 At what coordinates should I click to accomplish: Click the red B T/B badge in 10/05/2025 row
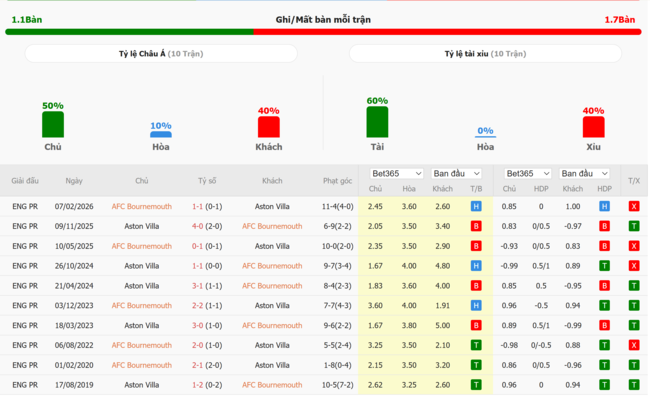point(476,246)
